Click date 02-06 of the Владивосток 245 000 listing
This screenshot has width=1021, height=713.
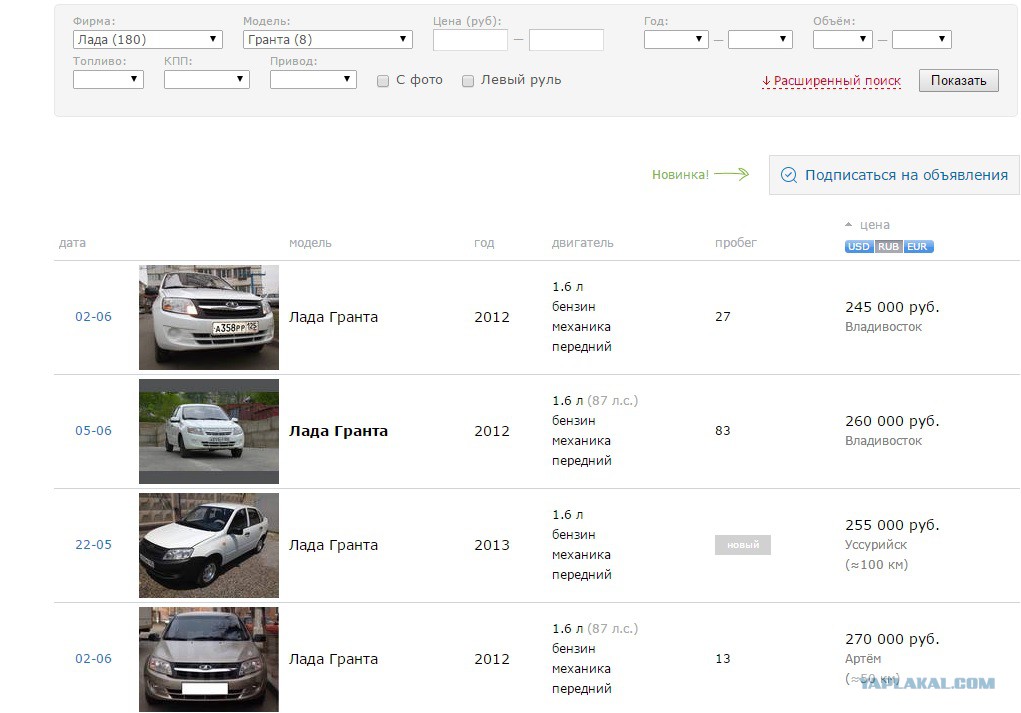point(93,316)
